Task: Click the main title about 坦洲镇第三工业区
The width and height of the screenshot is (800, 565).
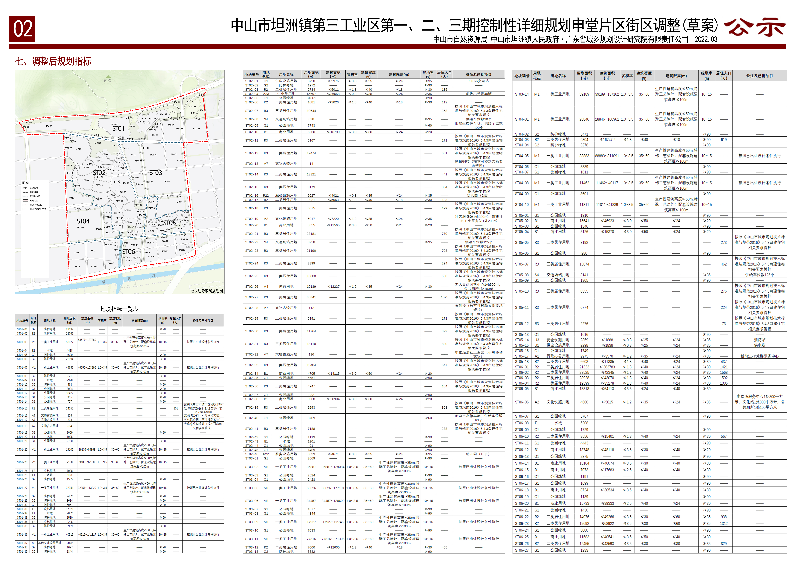Action: (474, 26)
